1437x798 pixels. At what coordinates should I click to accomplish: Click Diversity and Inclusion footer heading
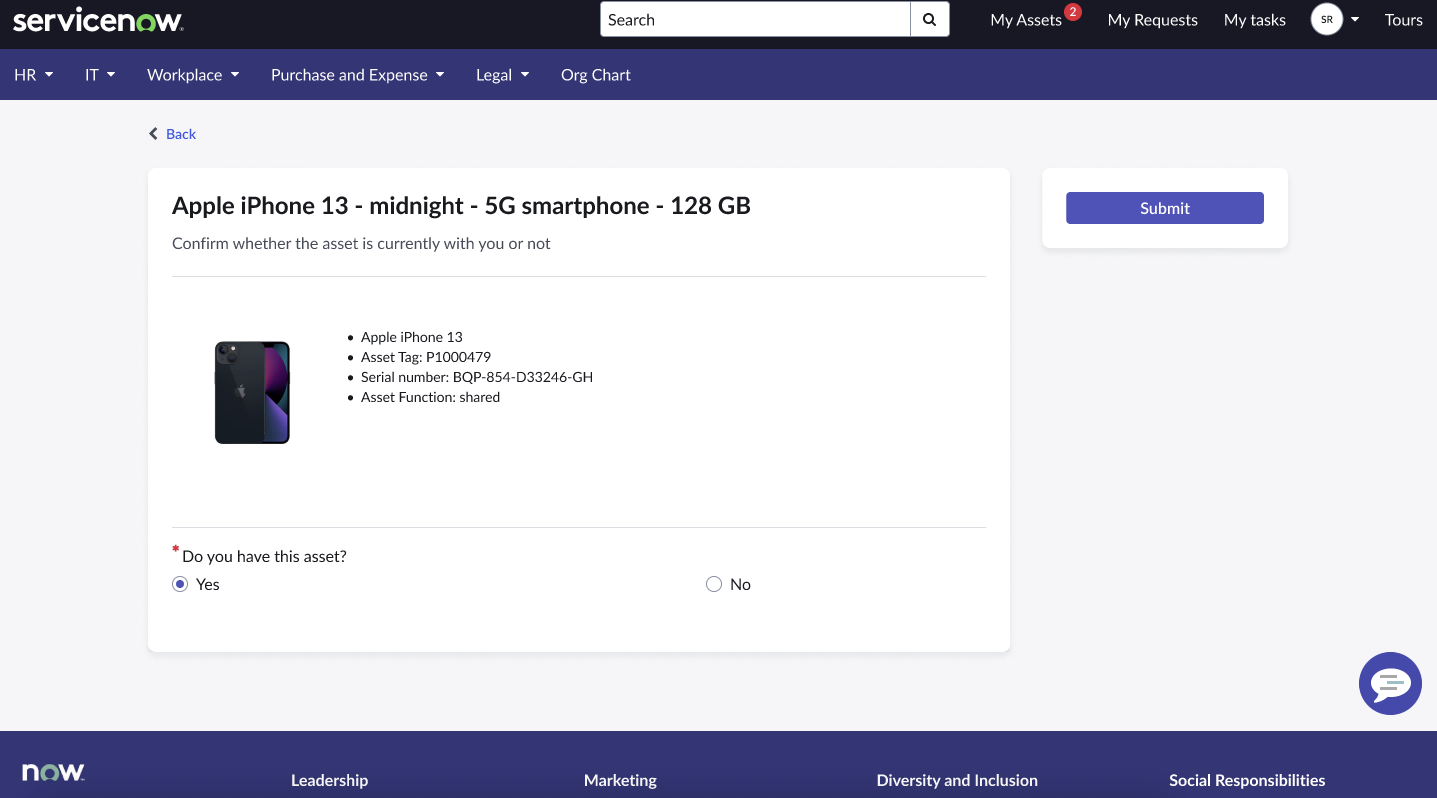click(957, 780)
